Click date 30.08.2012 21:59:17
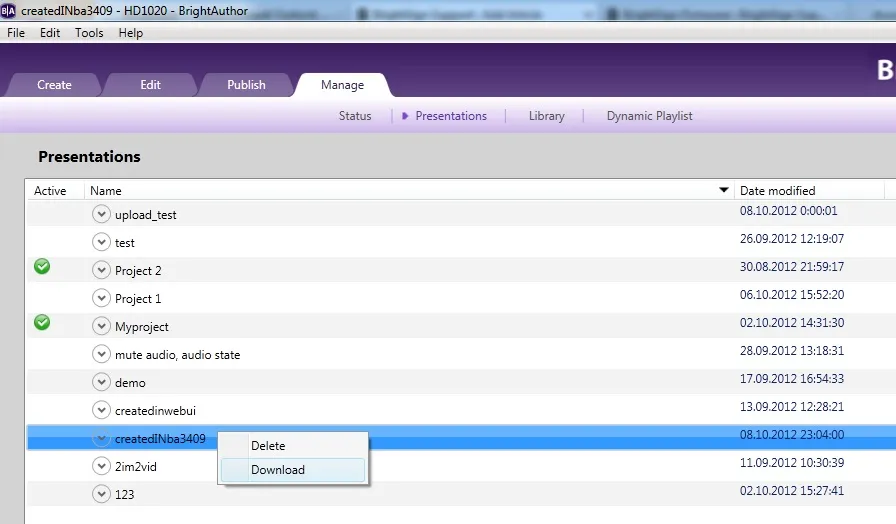 point(792,266)
